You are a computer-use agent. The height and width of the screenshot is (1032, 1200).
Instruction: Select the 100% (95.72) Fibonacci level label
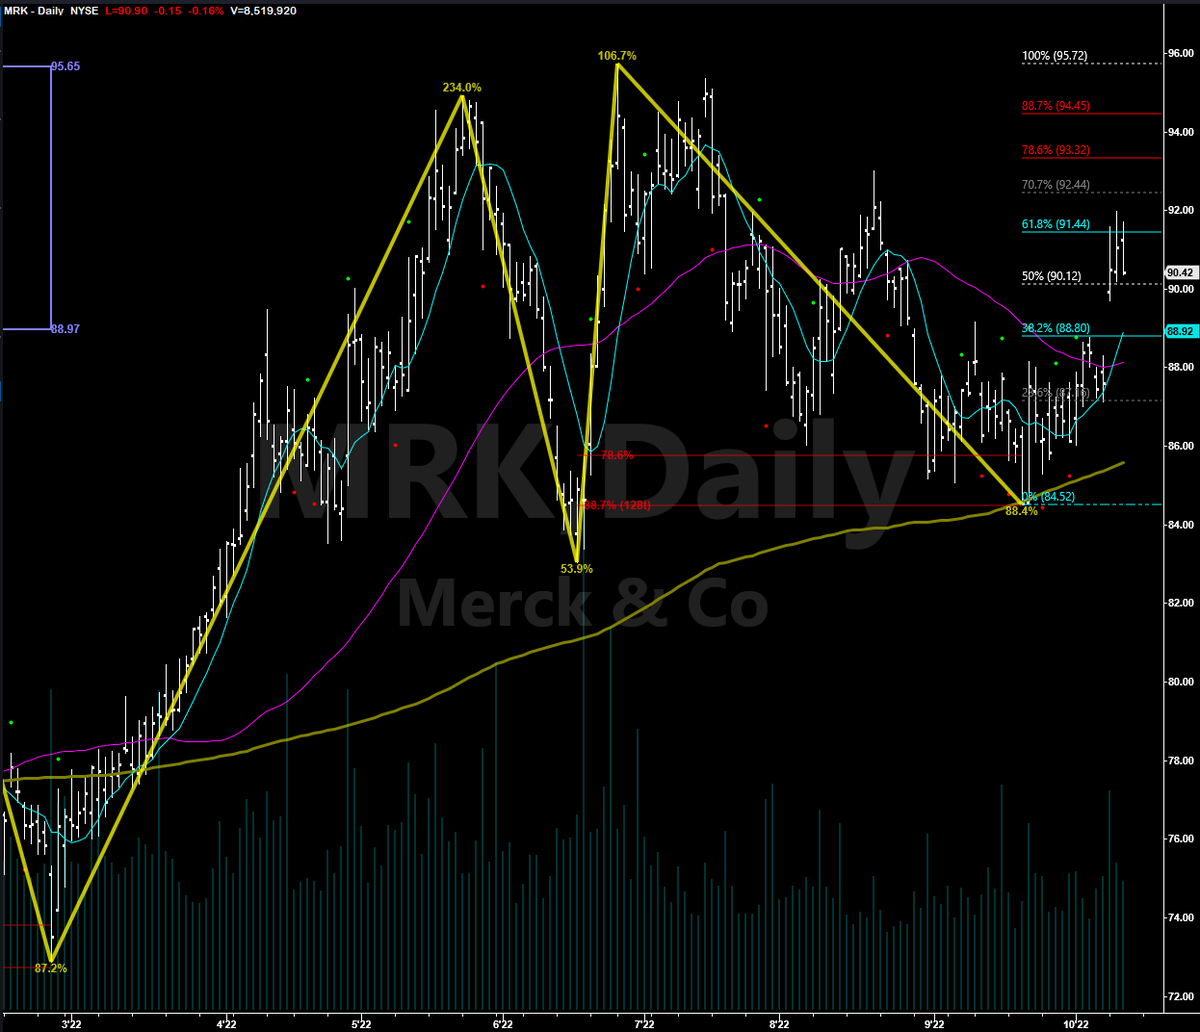coord(1055,57)
